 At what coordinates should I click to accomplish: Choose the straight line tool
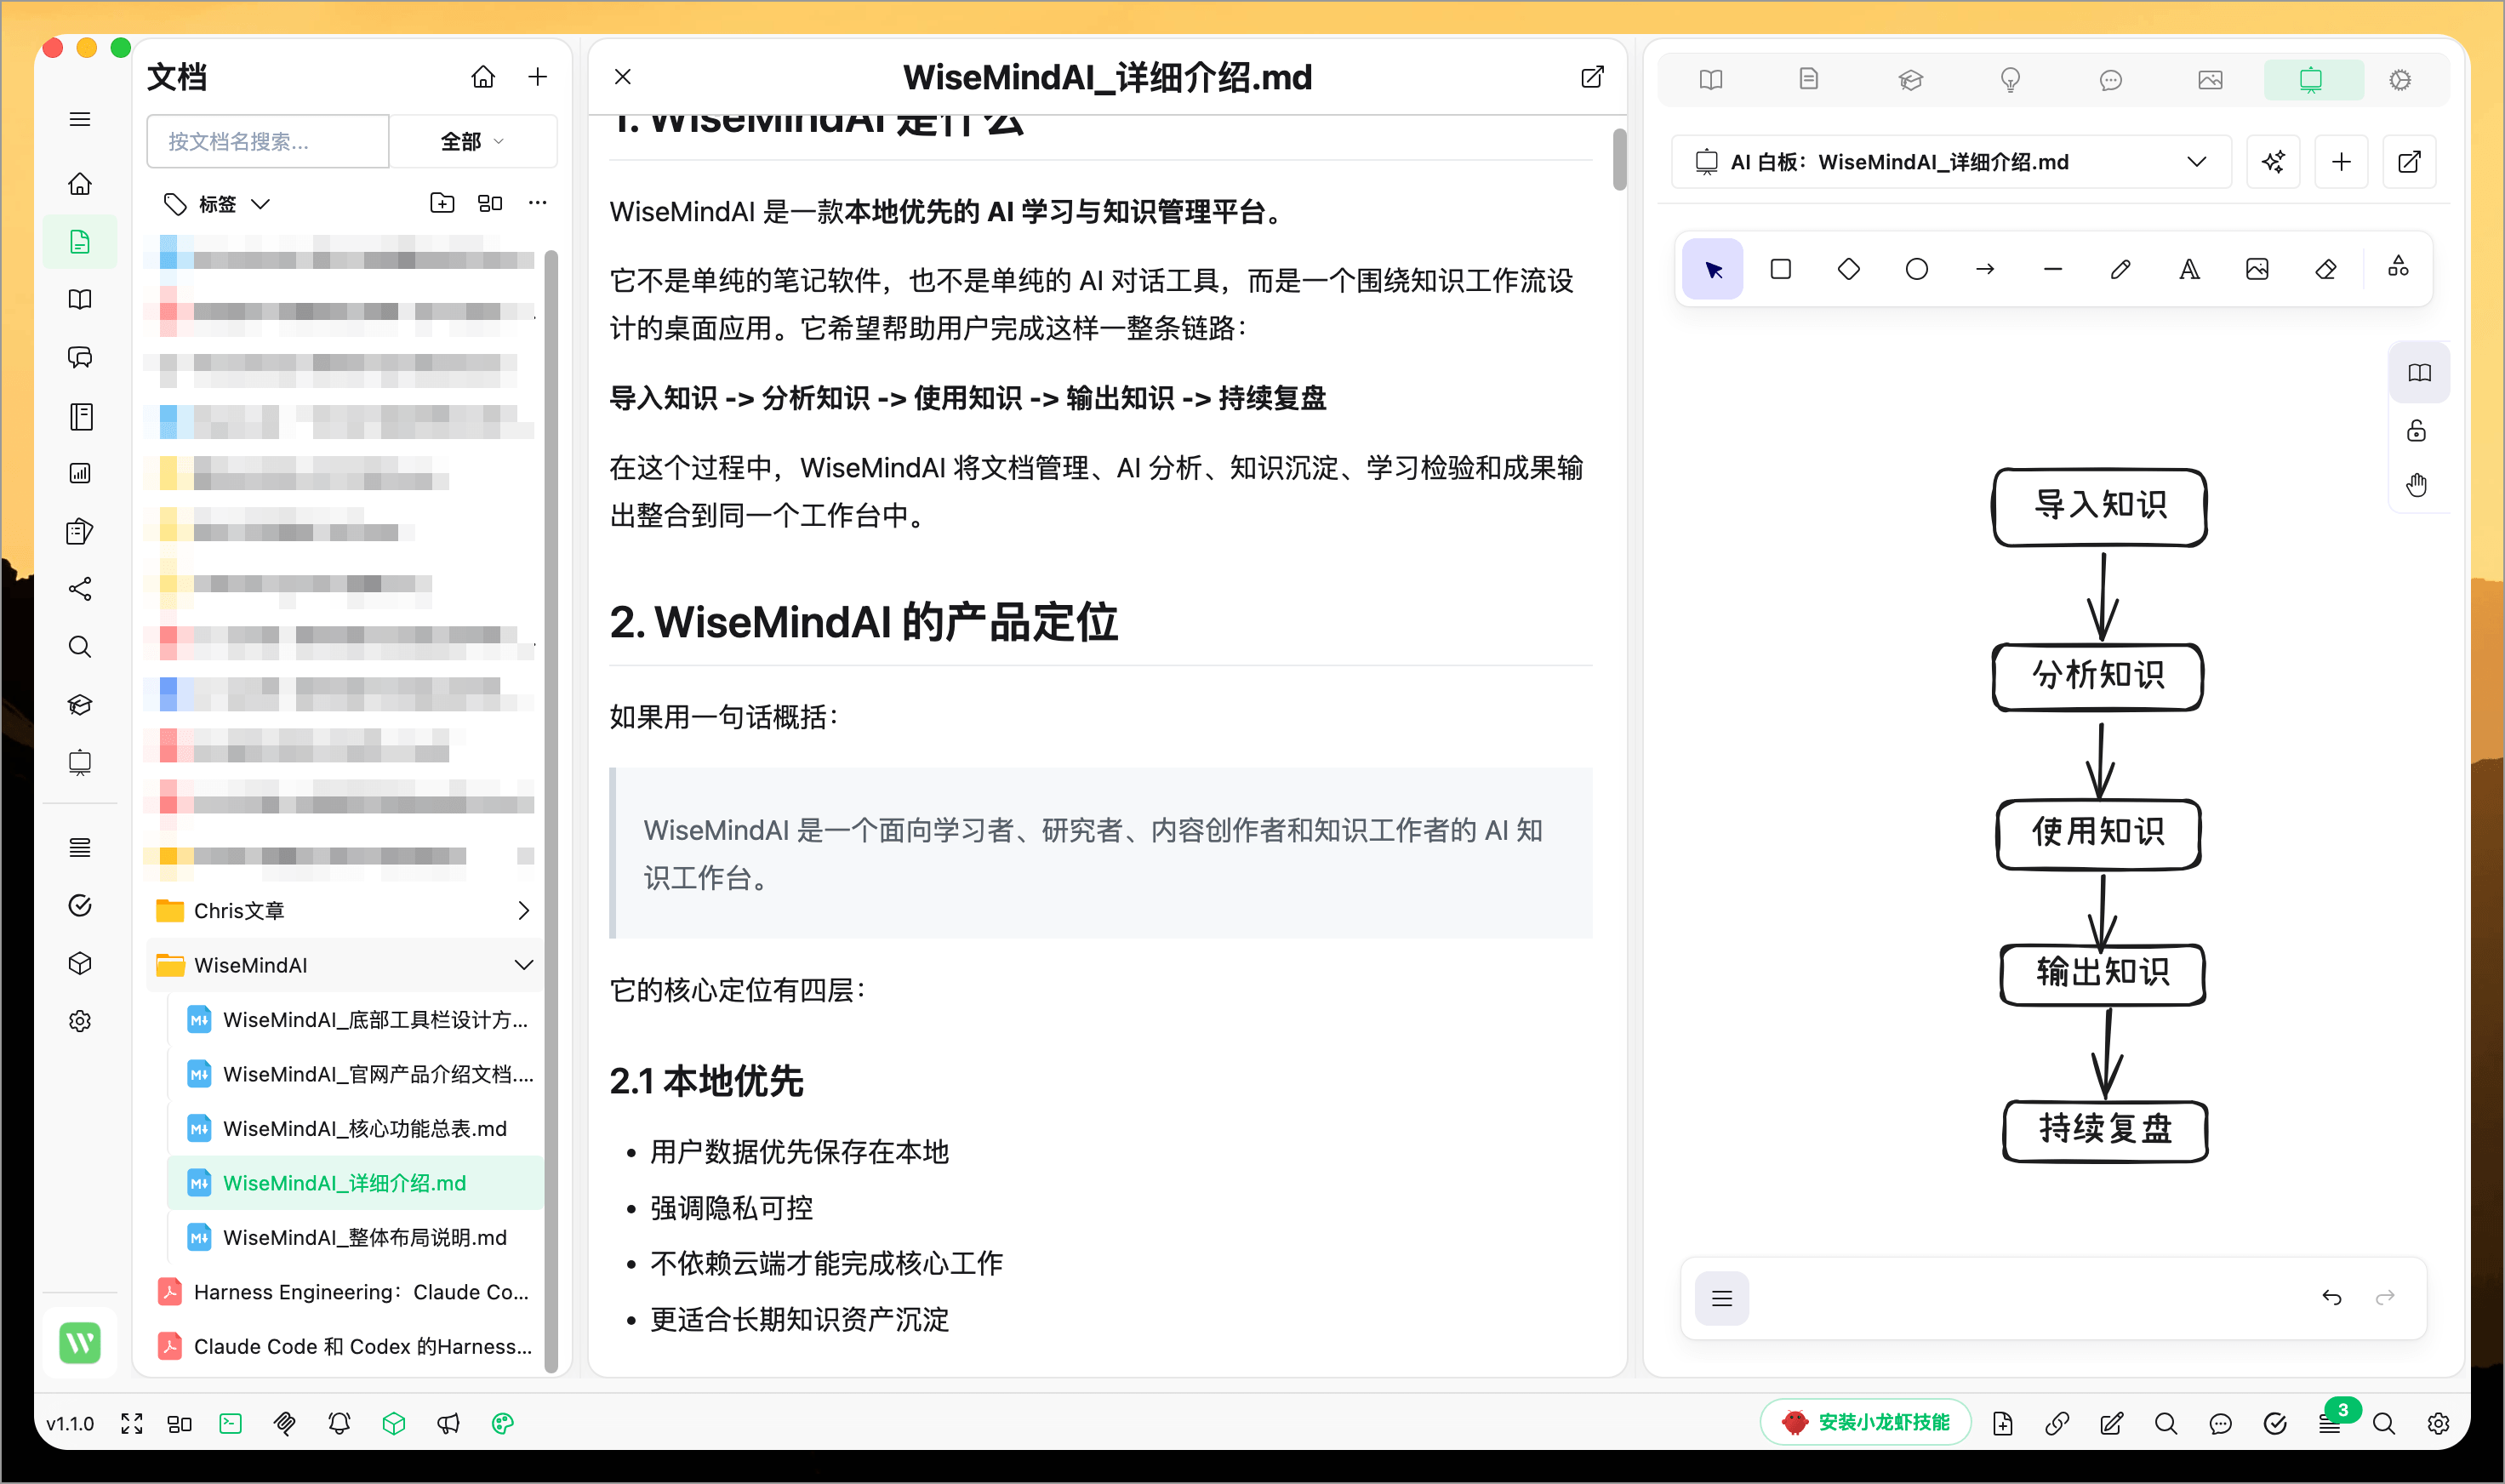tap(2053, 269)
